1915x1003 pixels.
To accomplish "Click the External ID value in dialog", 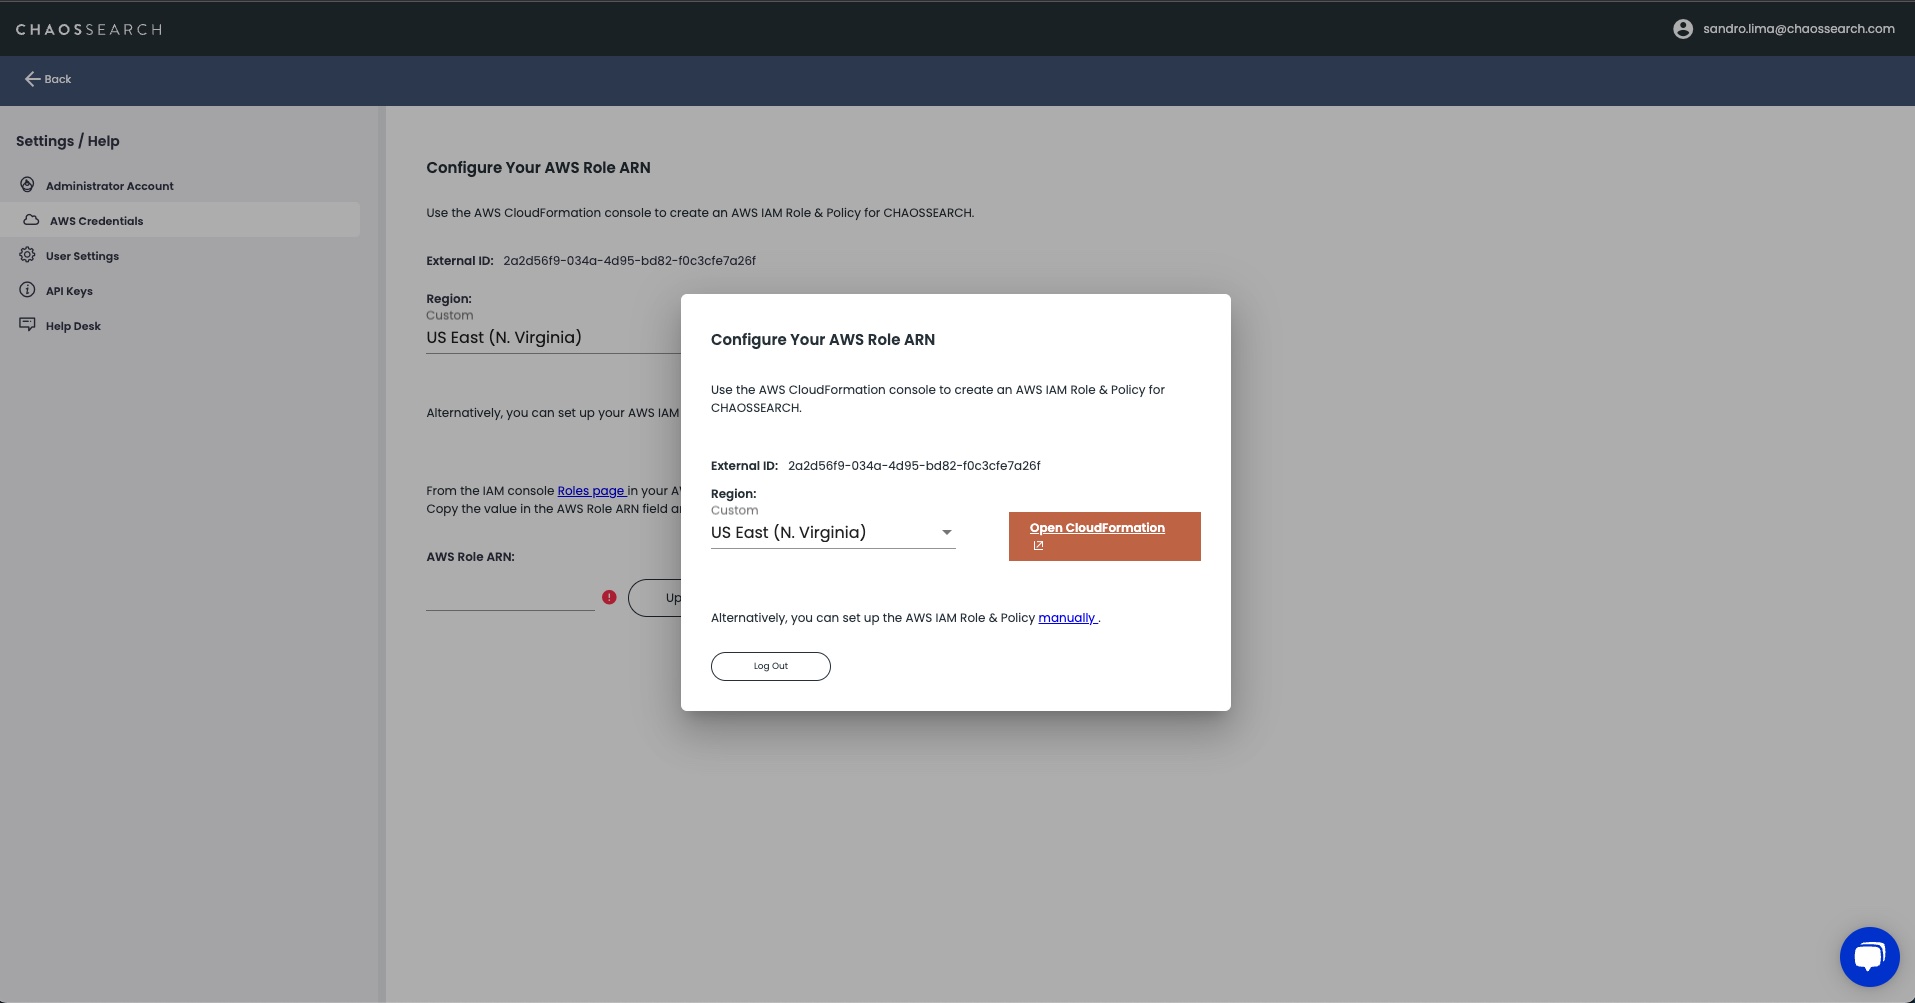I will pyautogui.click(x=914, y=466).
